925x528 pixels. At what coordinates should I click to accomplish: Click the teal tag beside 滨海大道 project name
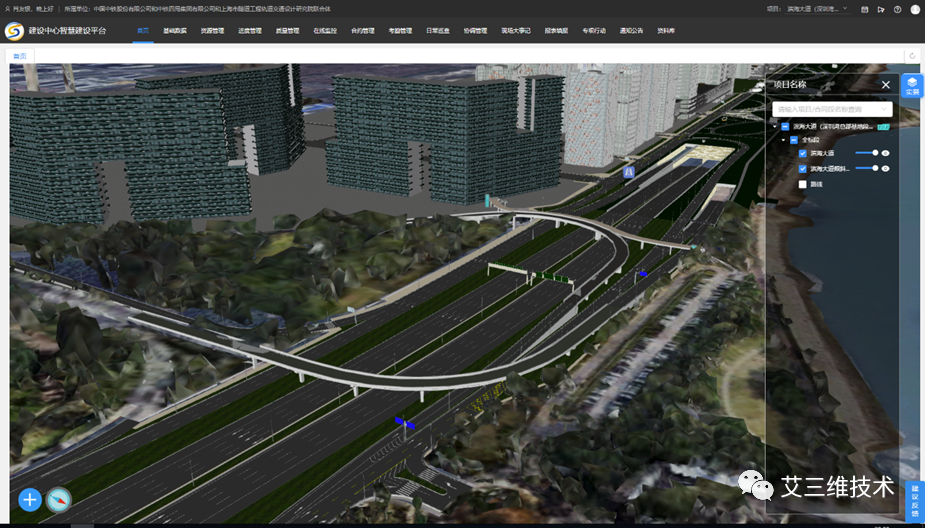tap(883, 126)
